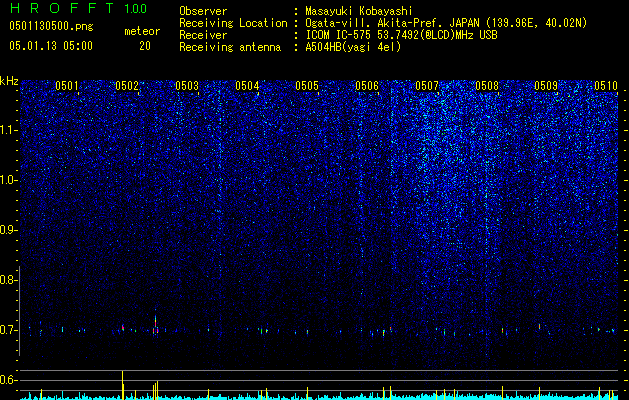The image size is (629, 400).
Task: Click the Receiving antenna value A504HB
Action: [323, 47]
